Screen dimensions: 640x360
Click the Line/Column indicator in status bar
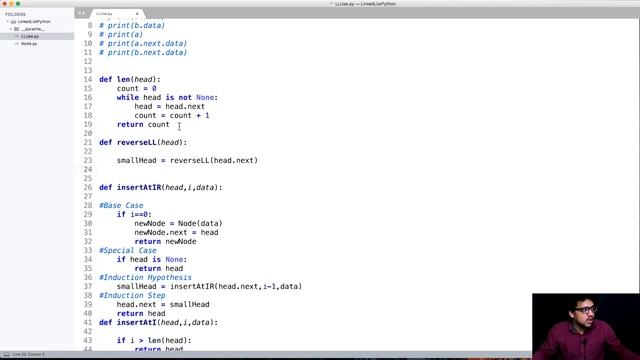[x=29, y=354]
